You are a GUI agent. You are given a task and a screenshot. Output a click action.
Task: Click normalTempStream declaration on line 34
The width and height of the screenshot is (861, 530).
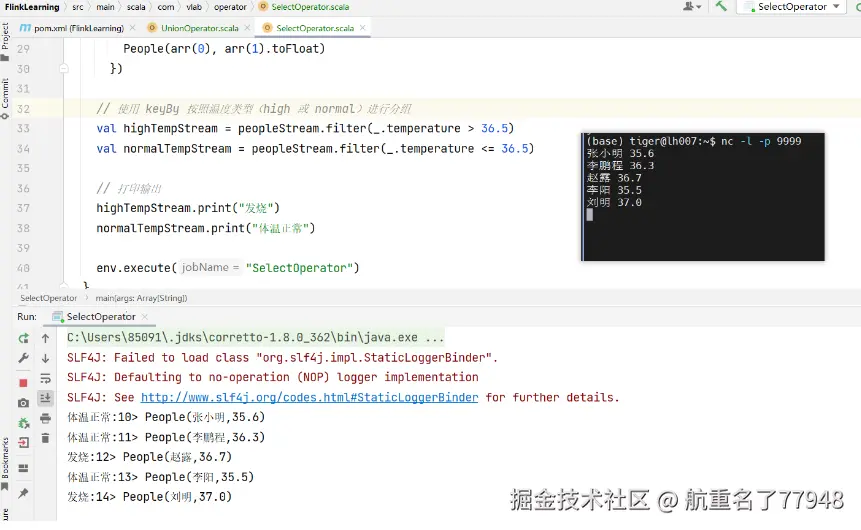(x=177, y=149)
